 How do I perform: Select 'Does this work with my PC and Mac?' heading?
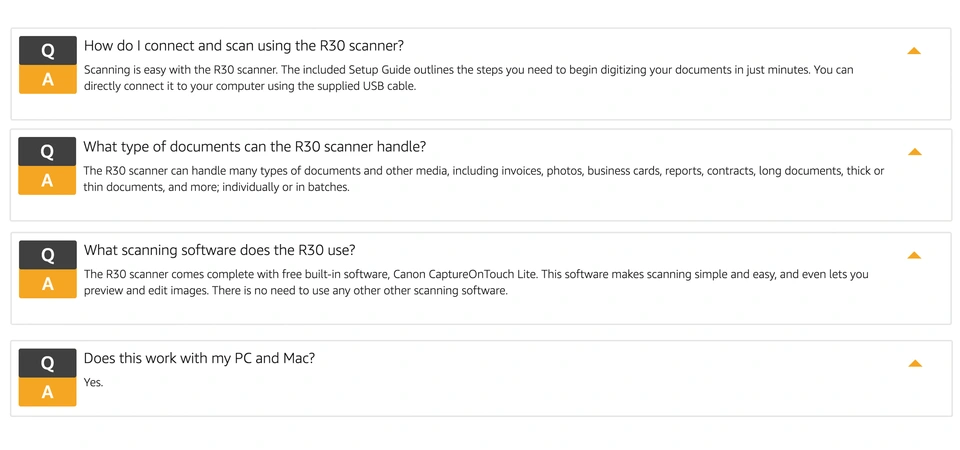(x=200, y=358)
